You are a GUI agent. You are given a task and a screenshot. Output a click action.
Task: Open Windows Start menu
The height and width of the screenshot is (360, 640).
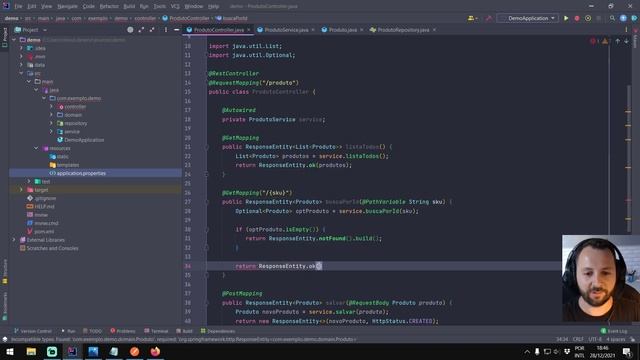click(10, 351)
